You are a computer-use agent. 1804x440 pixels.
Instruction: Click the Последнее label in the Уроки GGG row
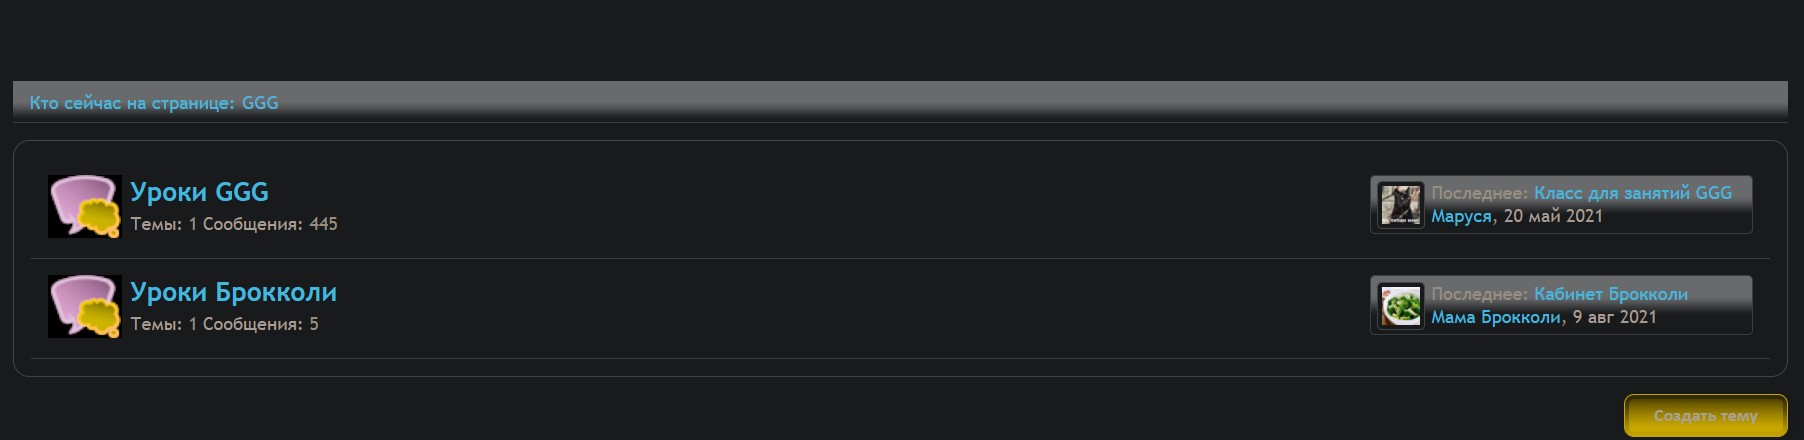pos(1478,193)
